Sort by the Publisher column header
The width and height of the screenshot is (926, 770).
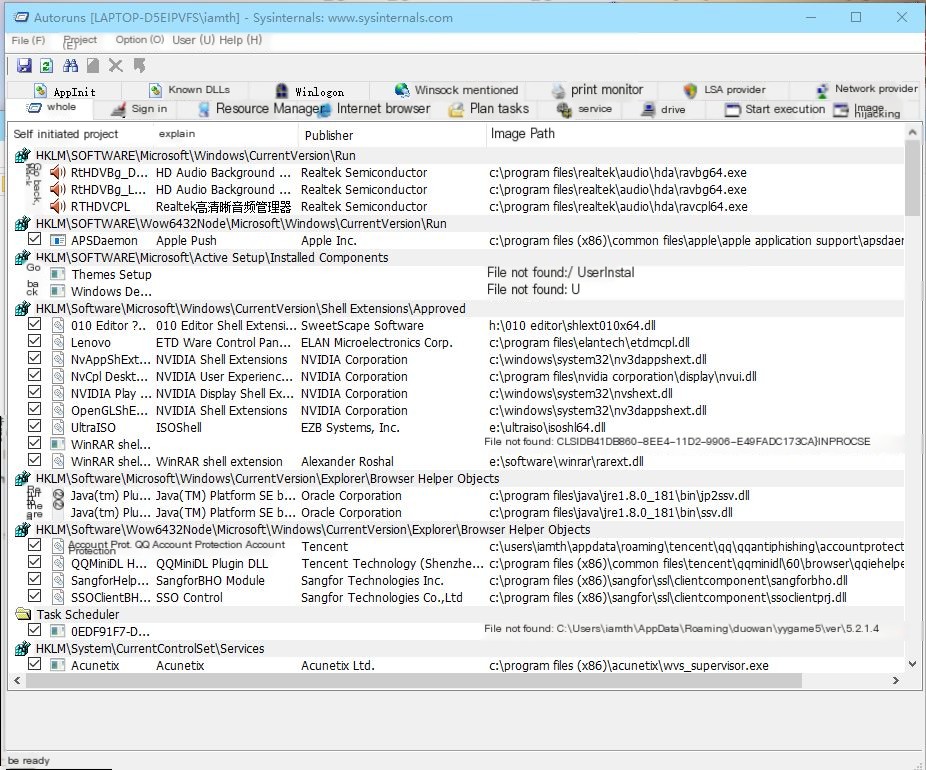(392, 135)
